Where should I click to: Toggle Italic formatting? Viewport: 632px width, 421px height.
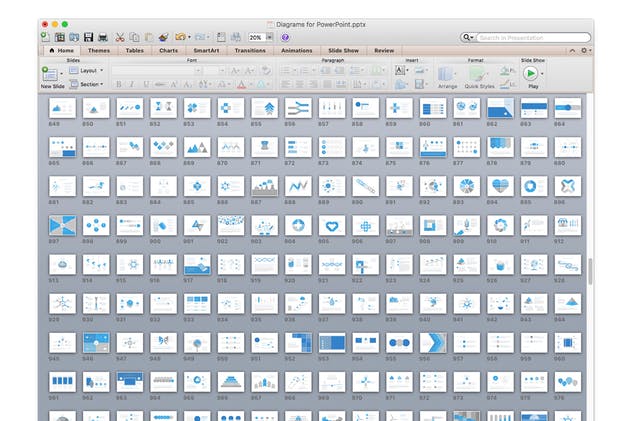click(132, 85)
